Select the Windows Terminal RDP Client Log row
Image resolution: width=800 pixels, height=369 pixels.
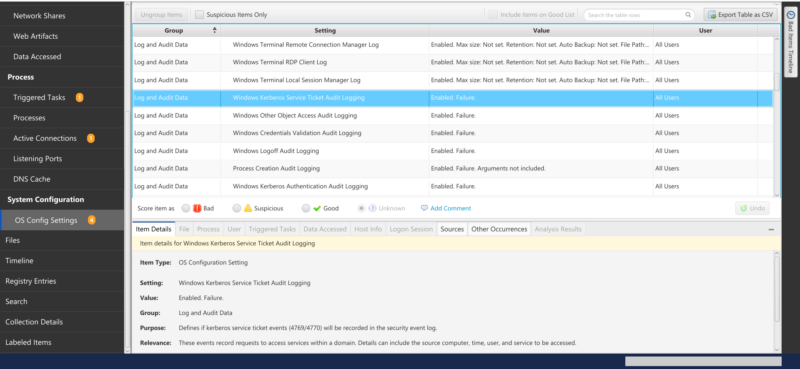tap(453, 62)
